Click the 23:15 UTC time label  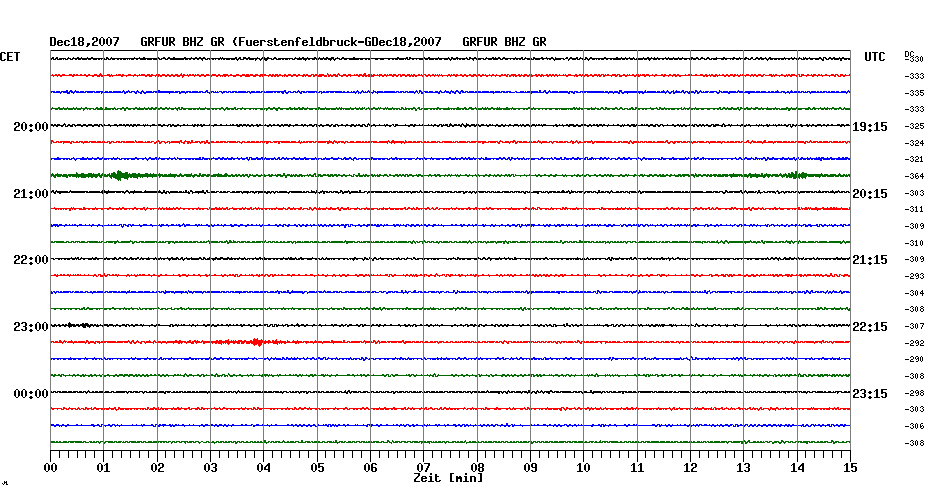click(870, 394)
